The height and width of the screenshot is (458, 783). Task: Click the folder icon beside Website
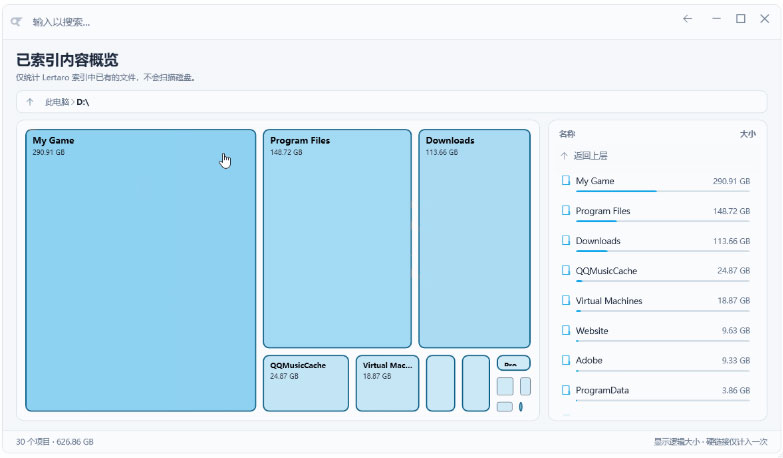click(565, 330)
